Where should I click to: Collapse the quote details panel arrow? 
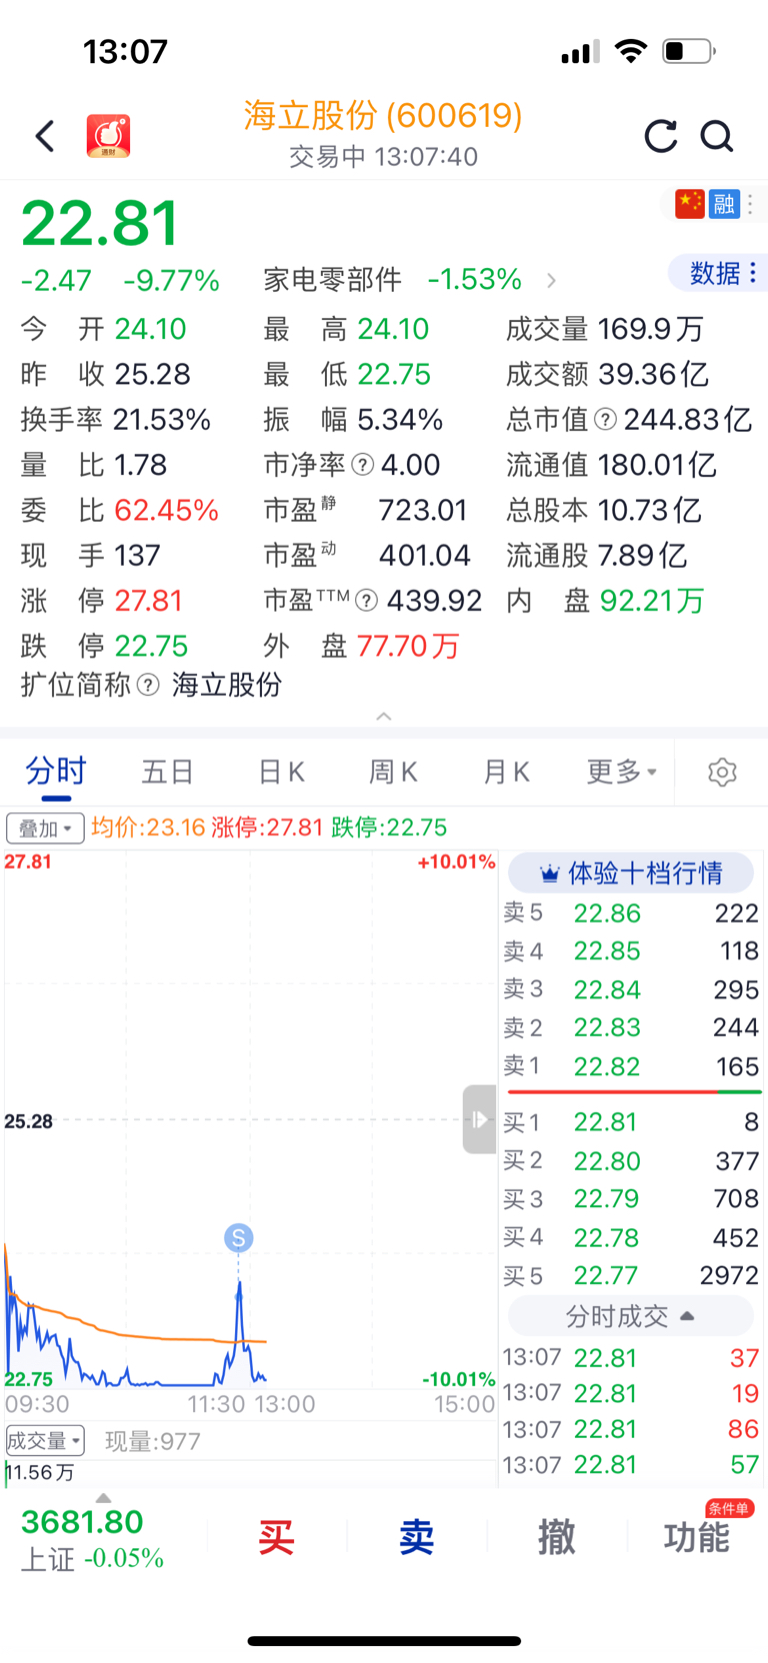pos(384,716)
